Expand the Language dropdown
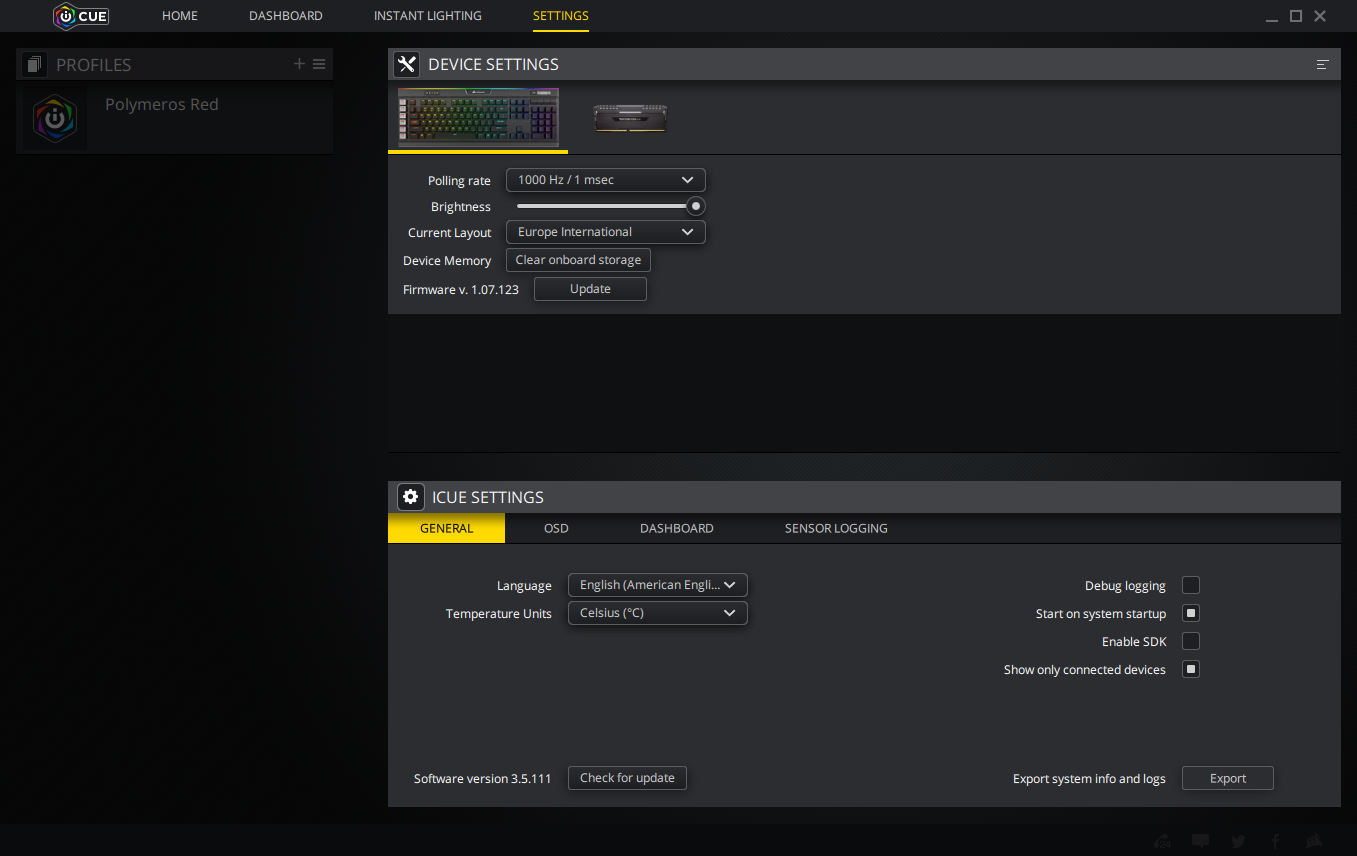The height and width of the screenshot is (856, 1357). tap(657, 585)
